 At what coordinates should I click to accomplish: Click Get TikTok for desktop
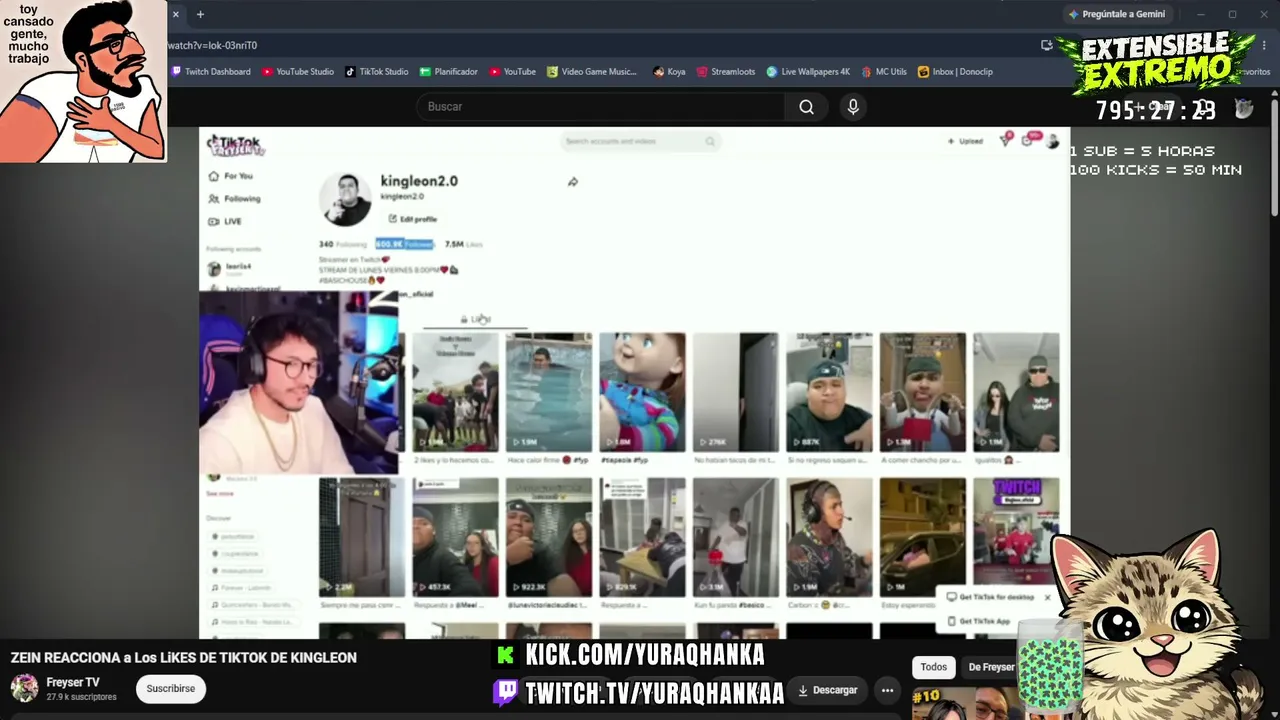coord(990,597)
